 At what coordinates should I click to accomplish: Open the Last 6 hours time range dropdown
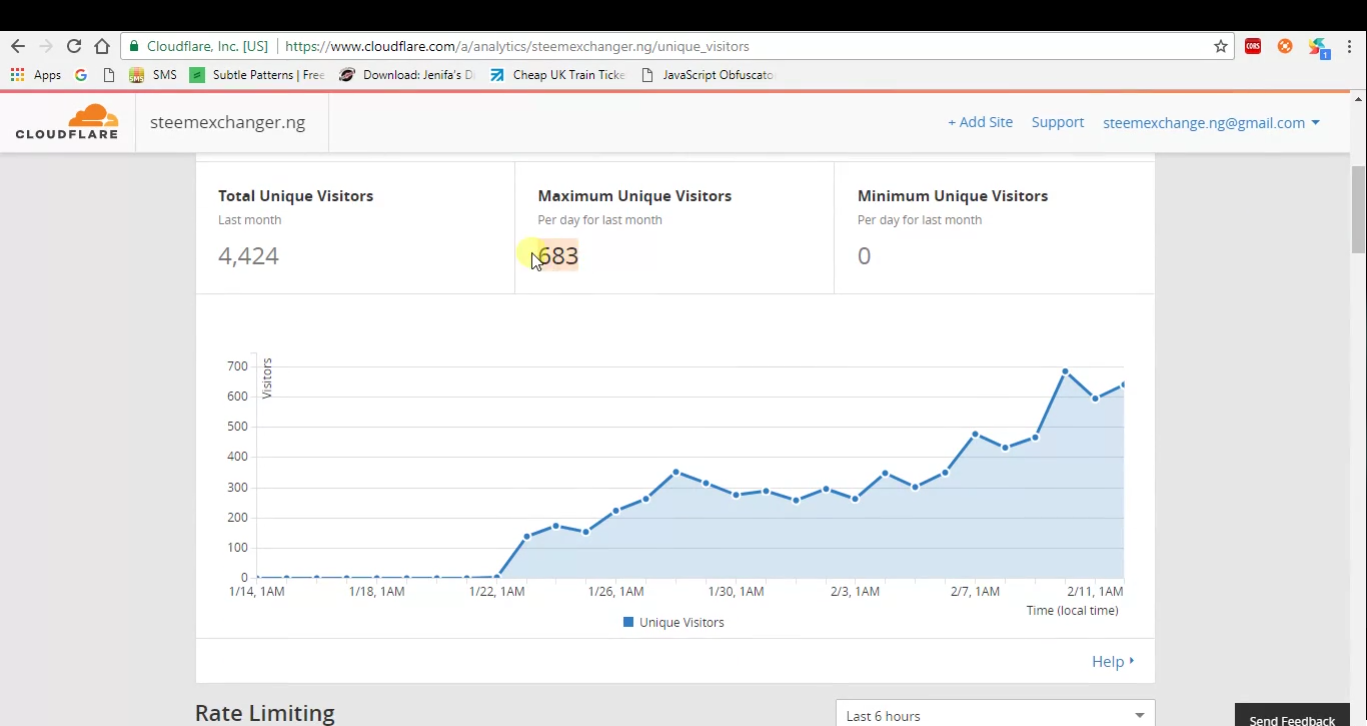(995, 714)
